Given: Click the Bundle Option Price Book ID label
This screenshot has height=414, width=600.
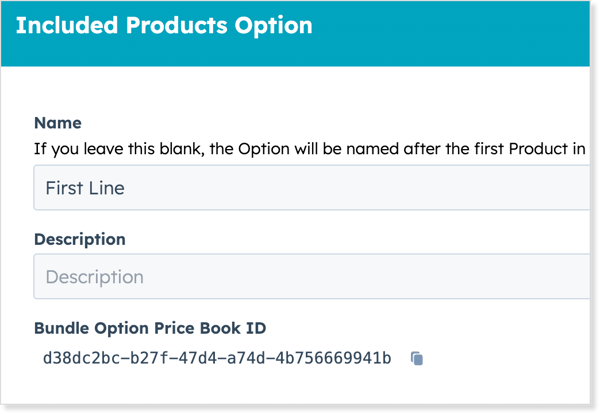Looking at the screenshot, I should [x=150, y=328].
